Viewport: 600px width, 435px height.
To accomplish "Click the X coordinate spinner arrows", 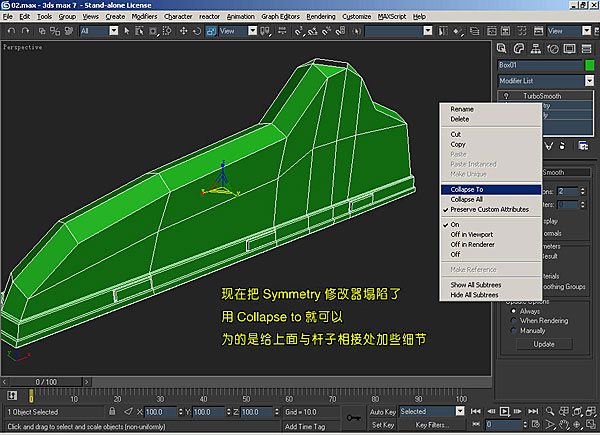I will 180,412.
